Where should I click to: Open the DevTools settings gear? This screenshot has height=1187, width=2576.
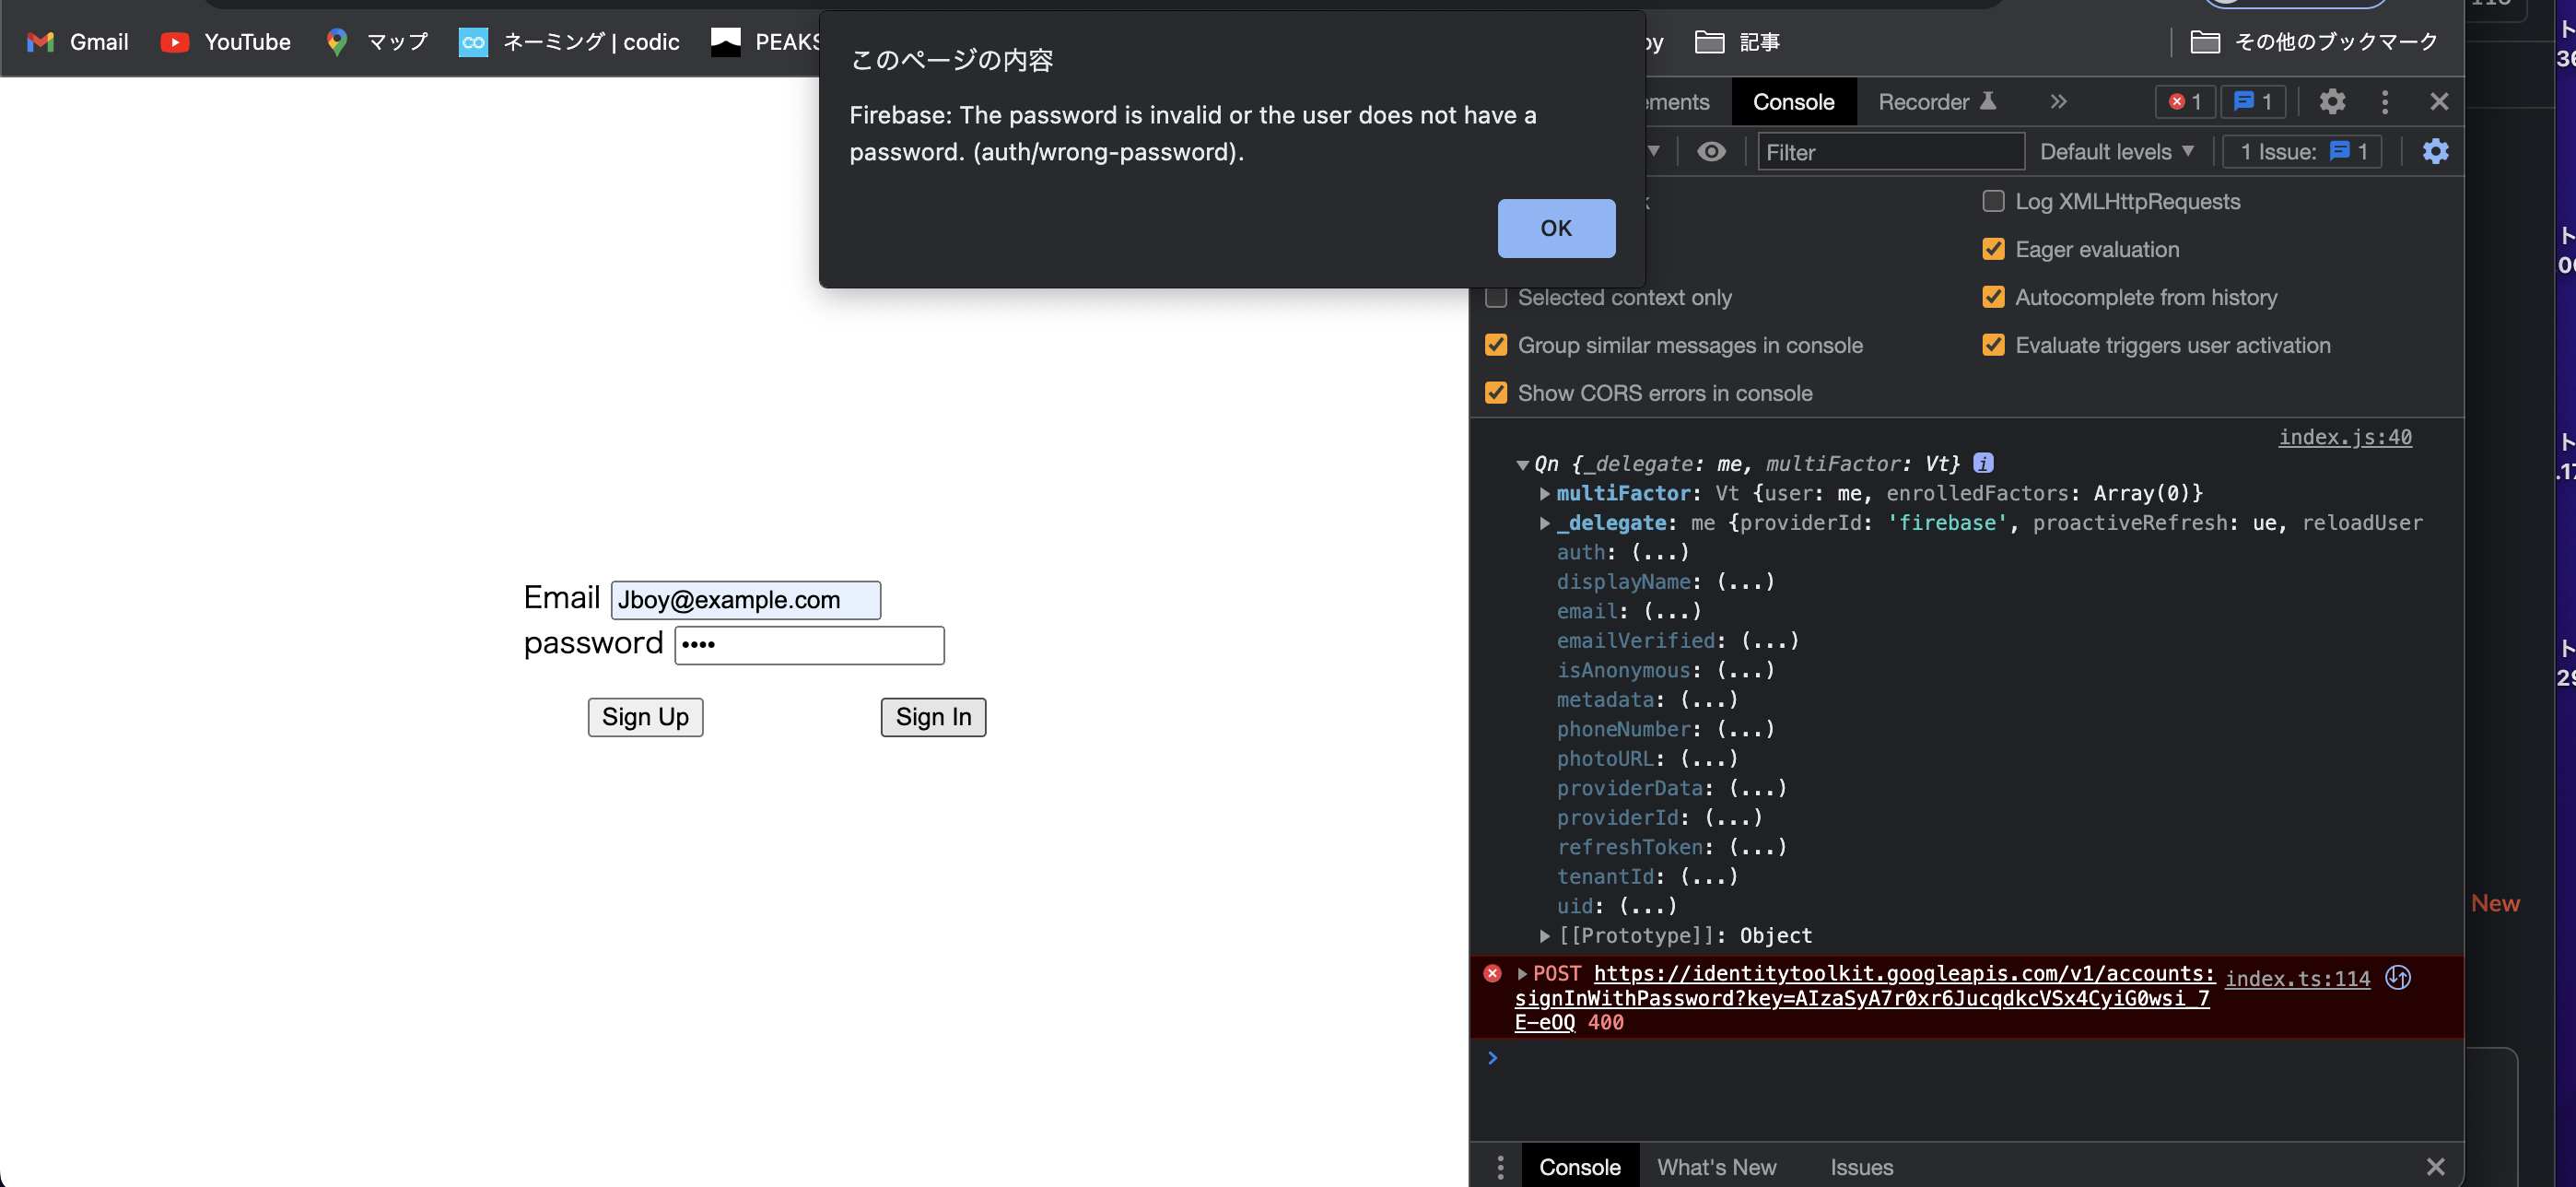coord(2333,101)
